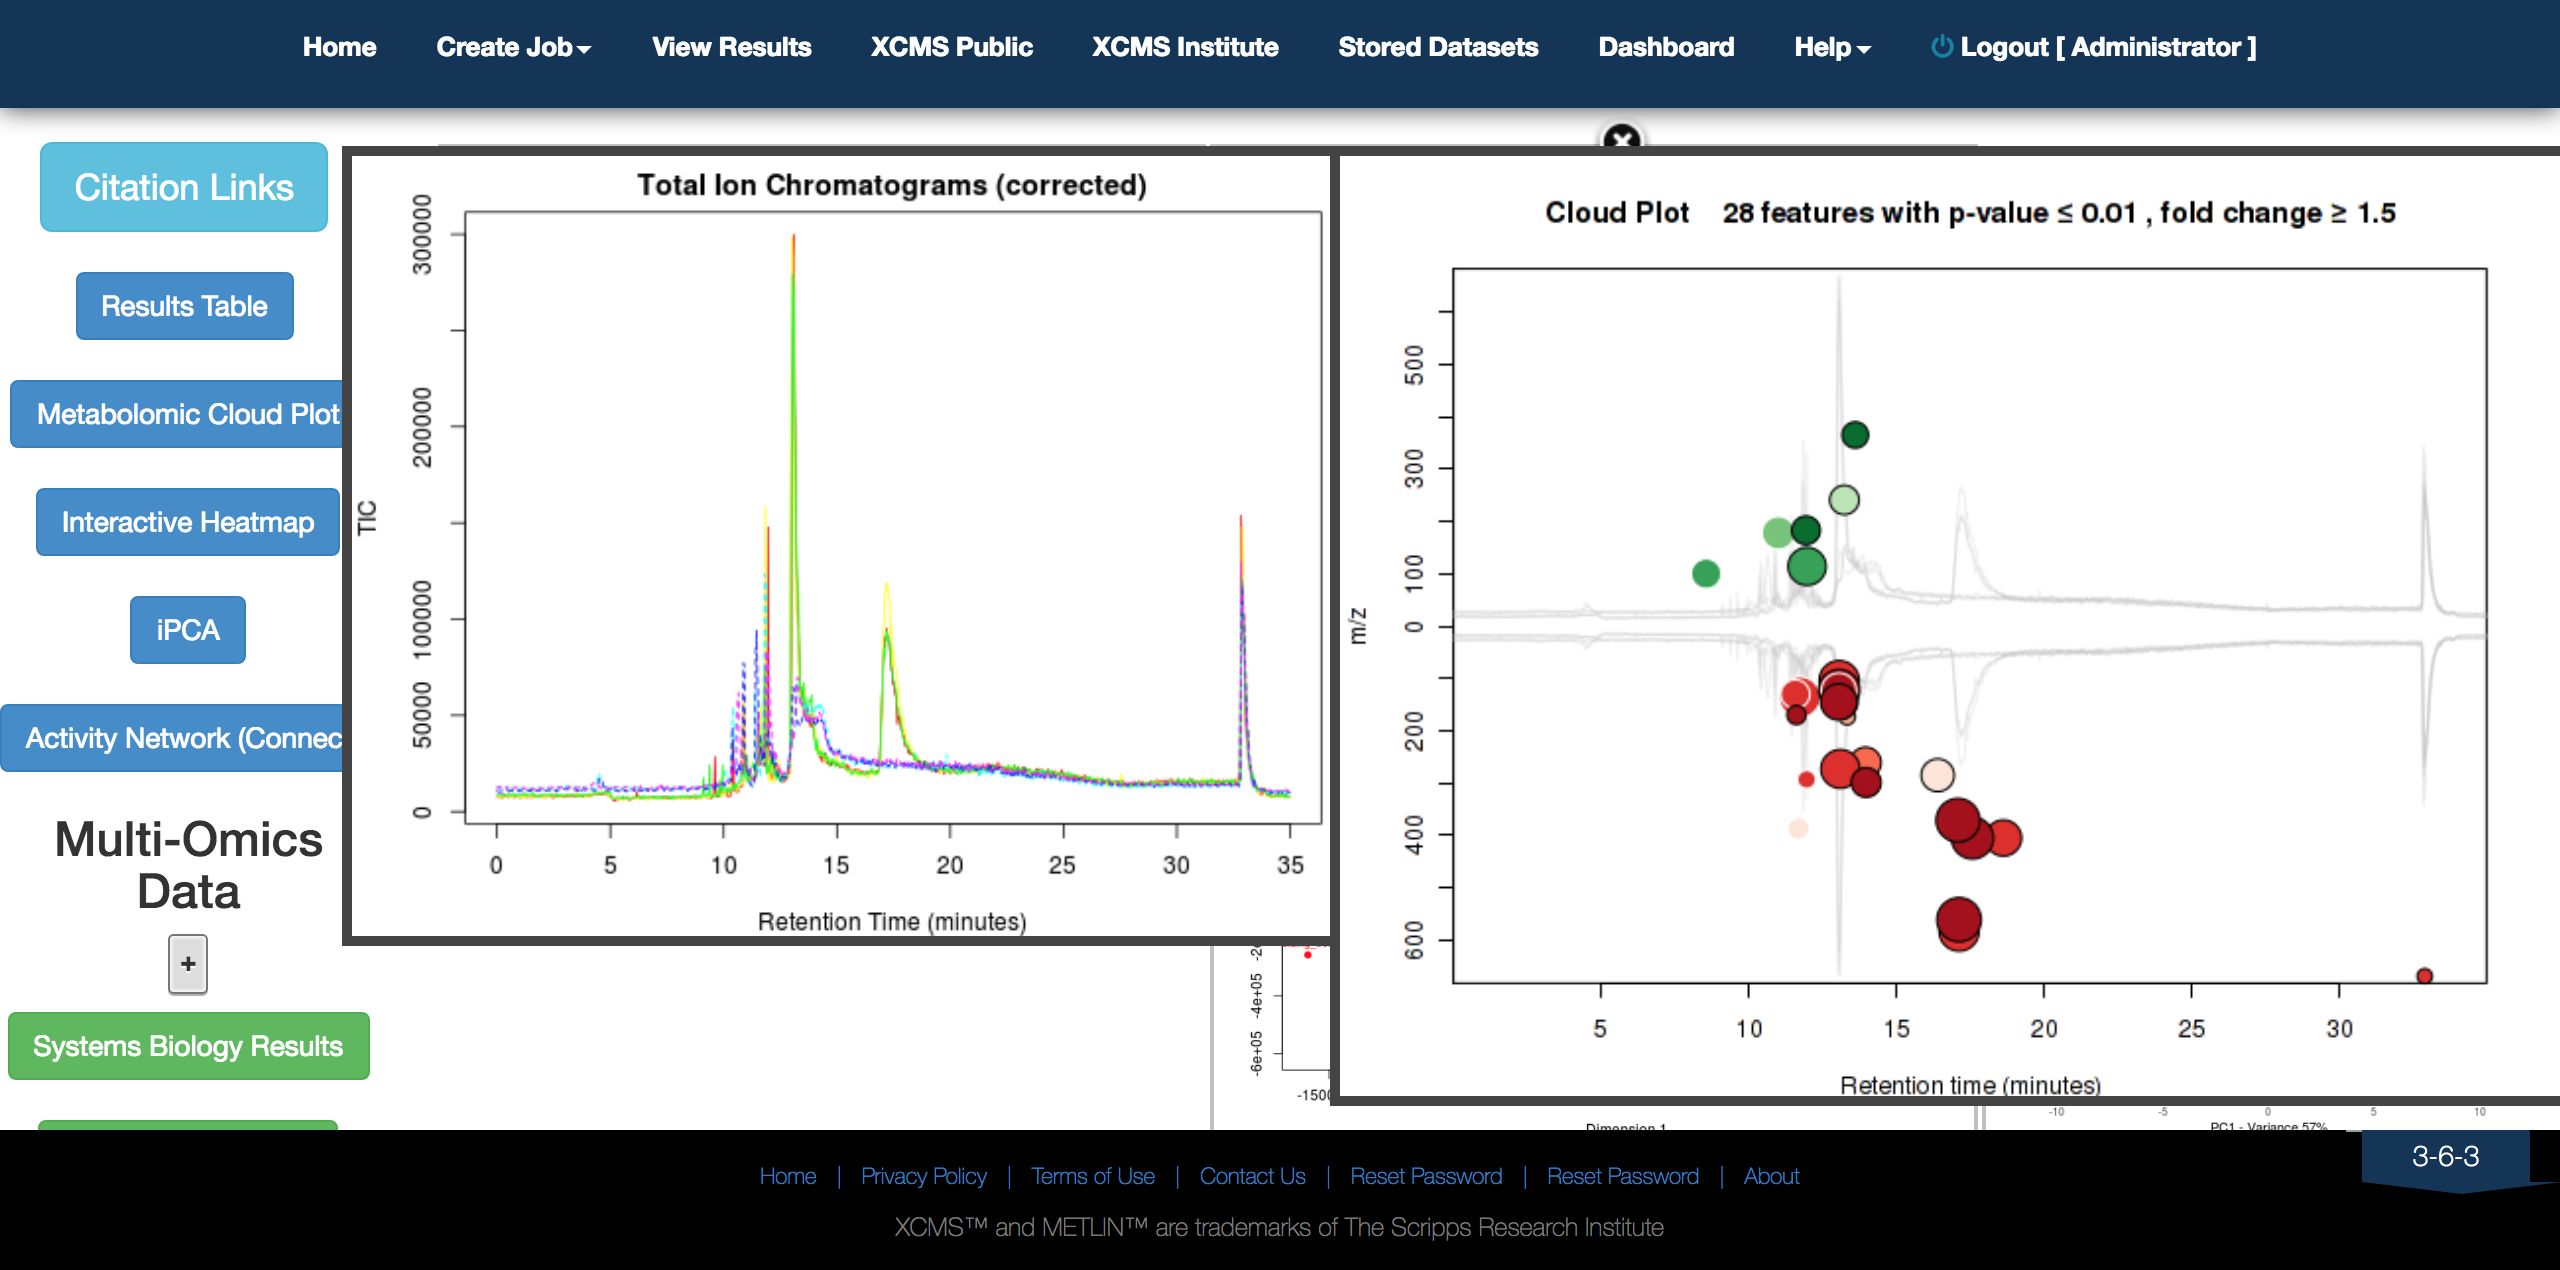Go to the View Results page

coord(731,47)
